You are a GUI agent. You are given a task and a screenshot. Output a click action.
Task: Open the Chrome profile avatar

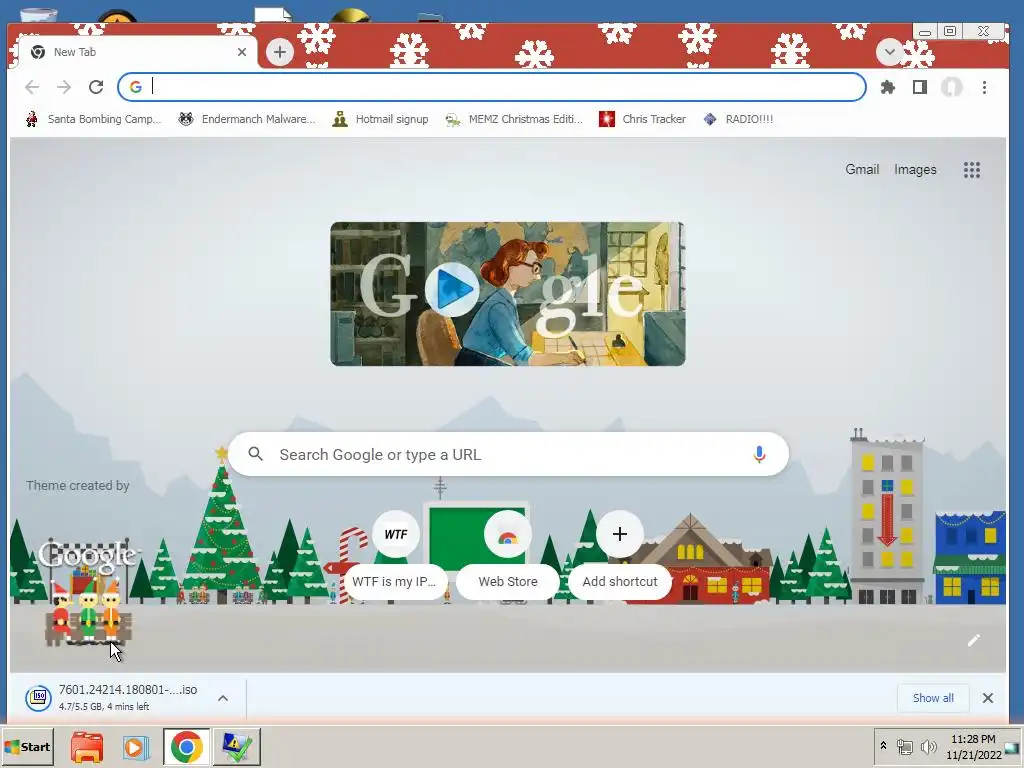pyautogui.click(x=952, y=87)
